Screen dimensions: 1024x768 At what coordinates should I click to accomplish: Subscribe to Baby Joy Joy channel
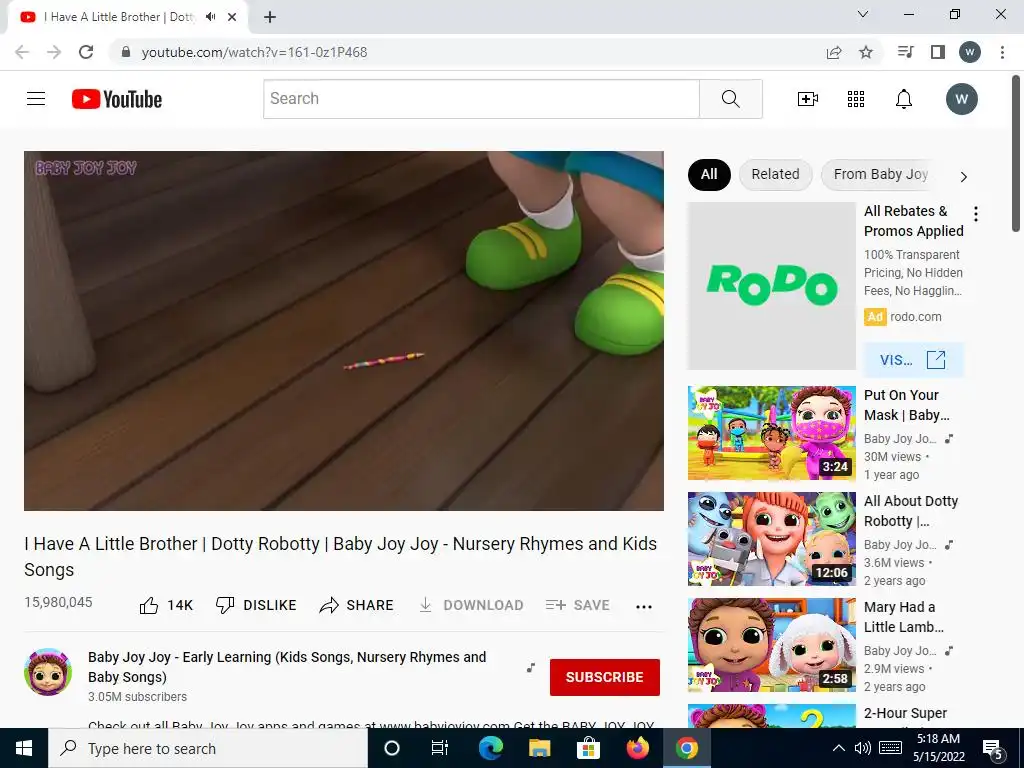click(x=605, y=677)
